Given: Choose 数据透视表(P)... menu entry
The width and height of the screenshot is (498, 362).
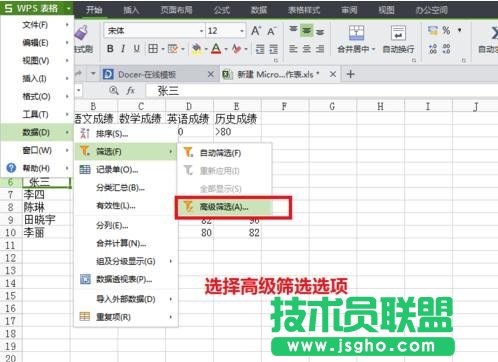Looking at the screenshot, I should (x=126, y=279).
